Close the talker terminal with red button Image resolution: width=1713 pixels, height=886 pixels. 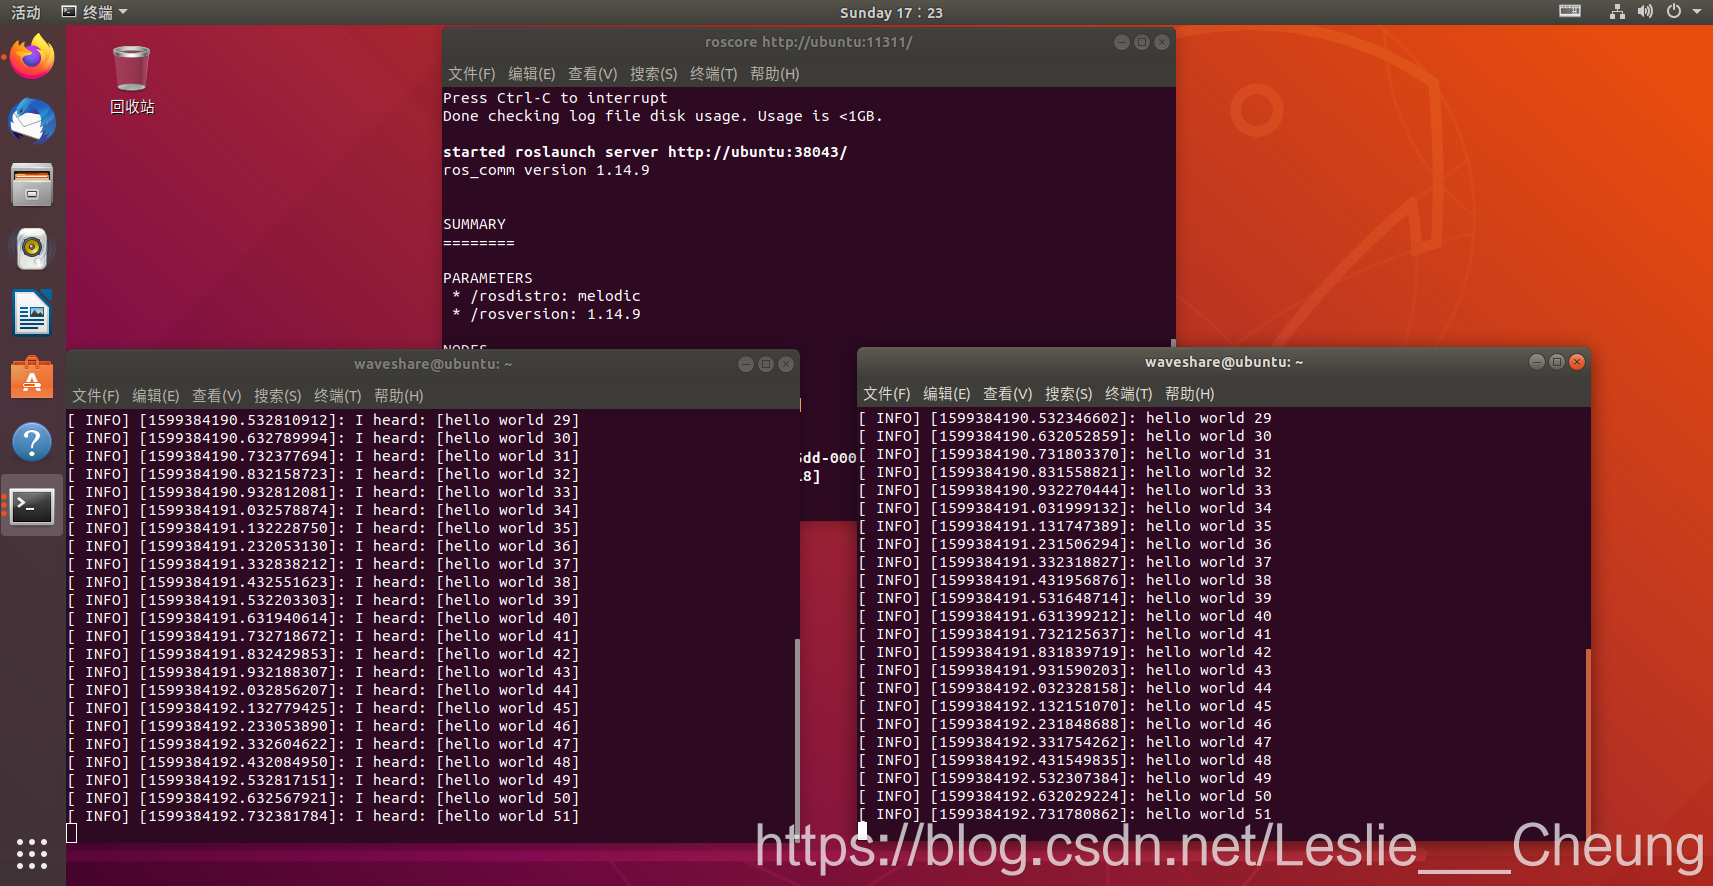point(1577,362)
